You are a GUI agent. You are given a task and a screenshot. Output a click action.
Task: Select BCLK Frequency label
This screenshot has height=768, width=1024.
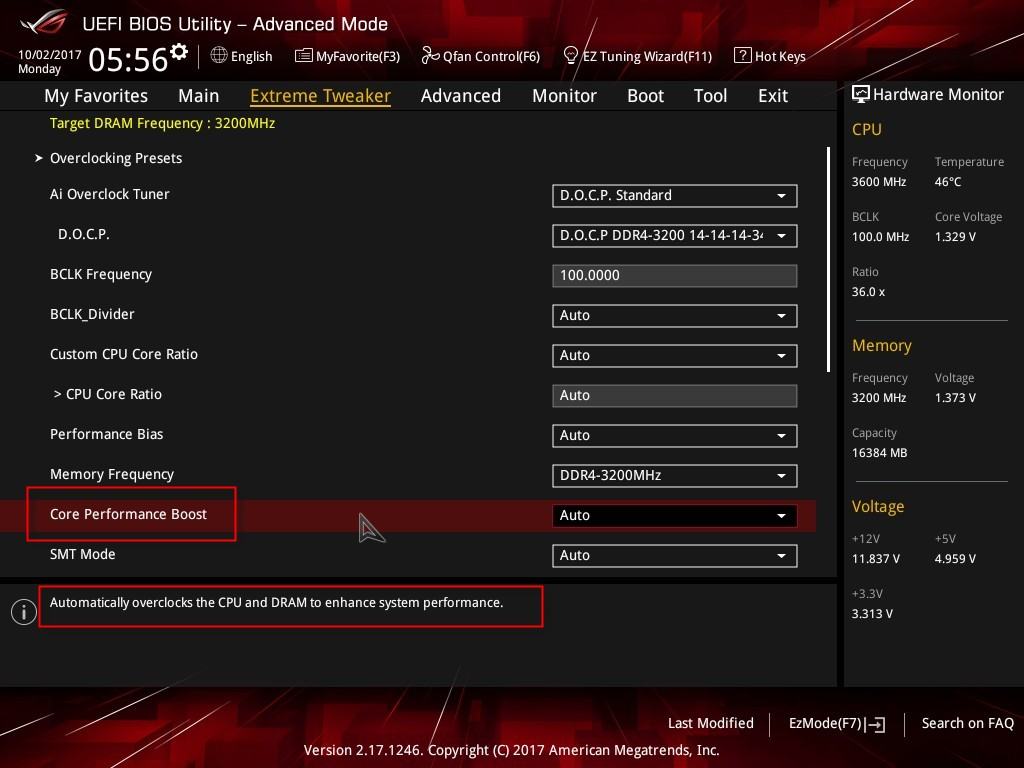pyautogui.click(x=101, y=274)
